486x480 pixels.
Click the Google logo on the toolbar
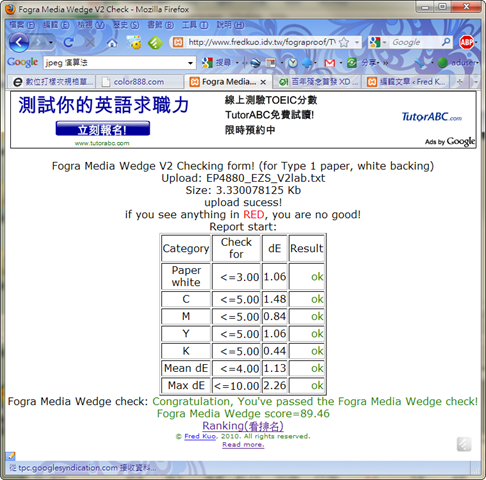23,62
